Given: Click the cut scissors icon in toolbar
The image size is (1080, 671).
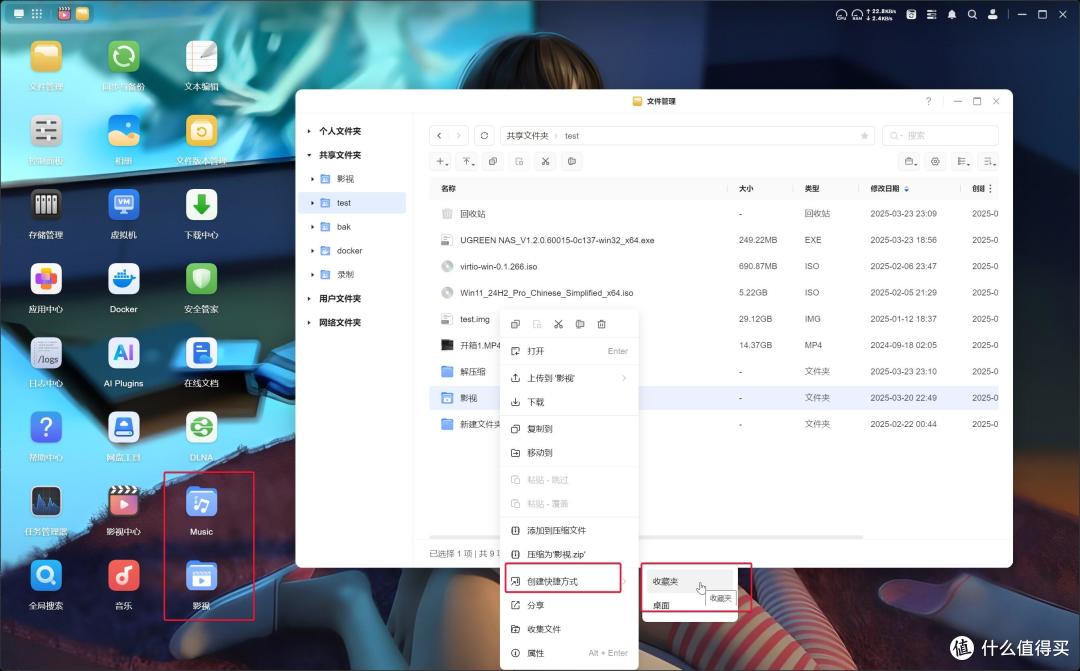Looking at the screenshot, I should (x=546, y=161).
